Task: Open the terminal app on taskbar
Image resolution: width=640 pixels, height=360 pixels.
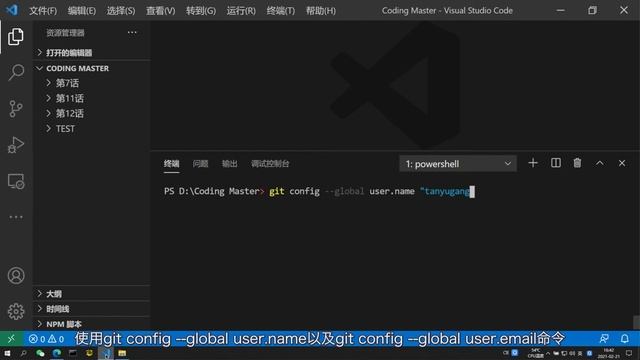Action: click(x=73, y=353)
